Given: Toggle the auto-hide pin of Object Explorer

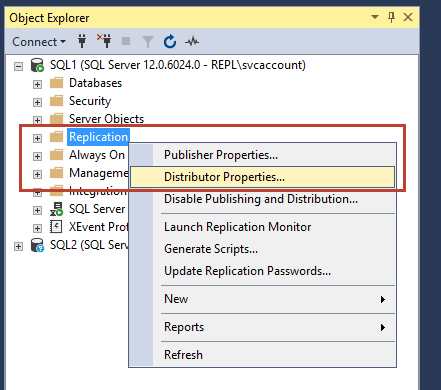Looking at the screenshot, I should 391,17.
